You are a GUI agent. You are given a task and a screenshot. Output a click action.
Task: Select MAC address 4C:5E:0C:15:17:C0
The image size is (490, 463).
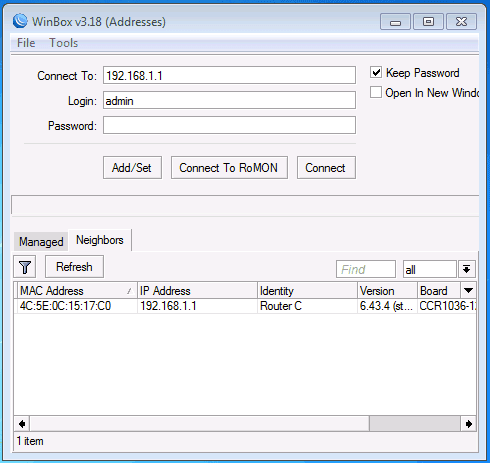coord(65,306)
